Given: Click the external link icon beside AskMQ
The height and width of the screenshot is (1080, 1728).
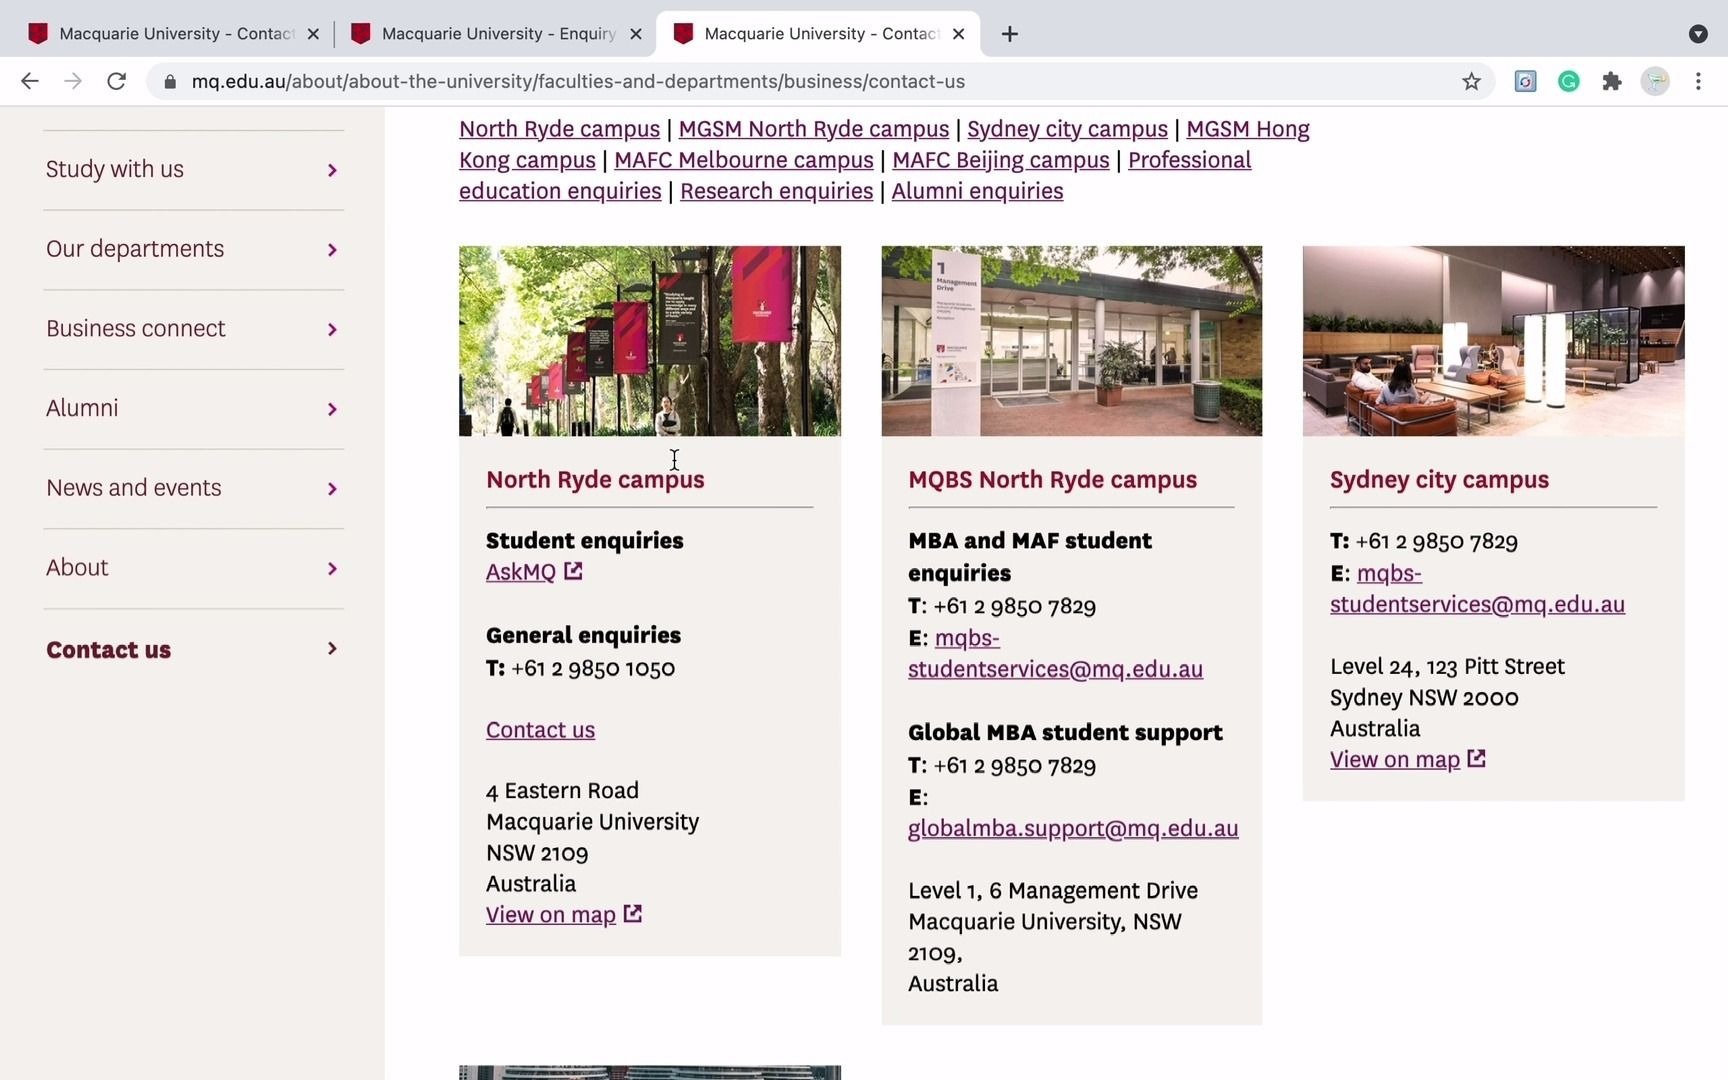Looking at the screenshot, I should [573, 571].
